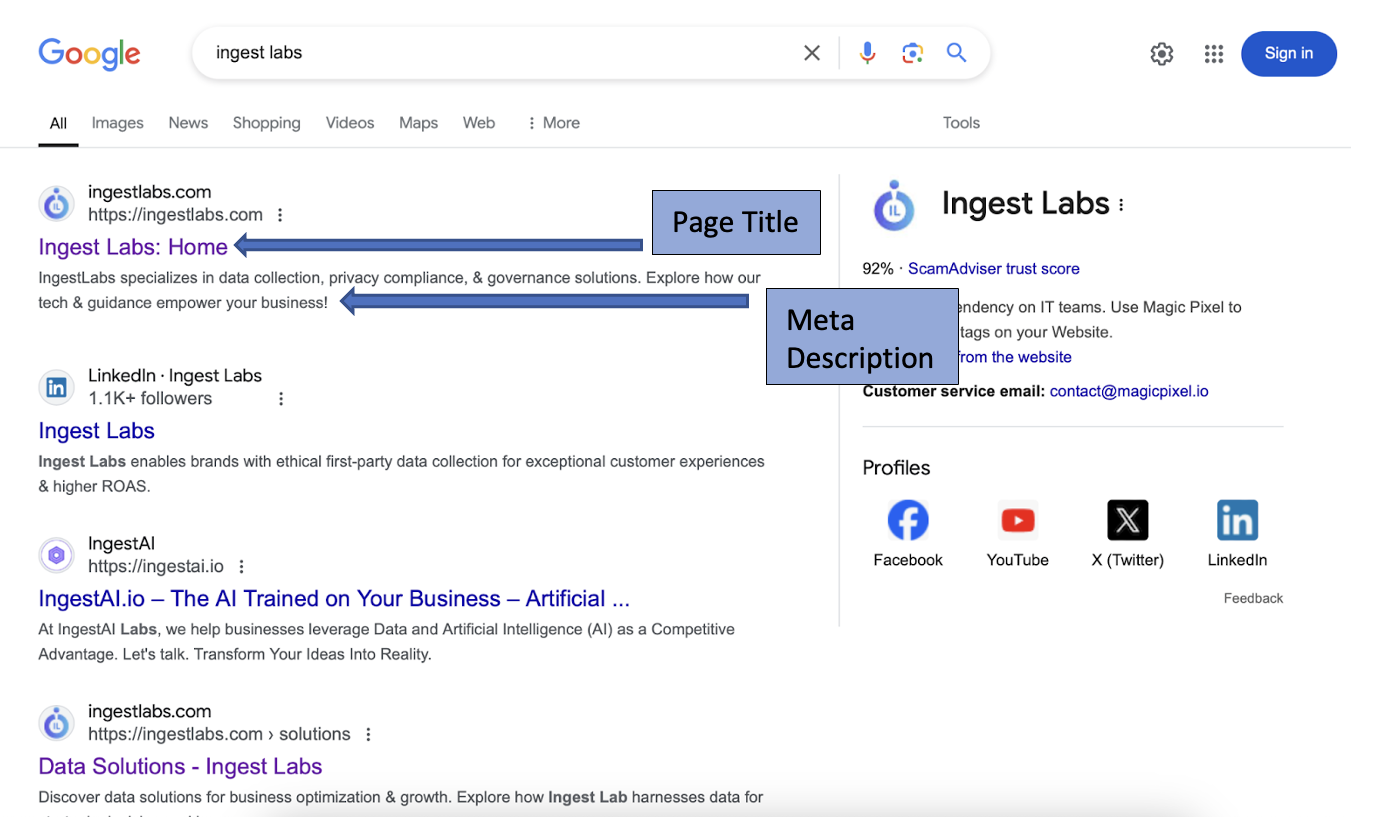Click the "Profiles" heading in the knowledge panel
Screen dimensions: 1392x818
click(x=896, y=468)
